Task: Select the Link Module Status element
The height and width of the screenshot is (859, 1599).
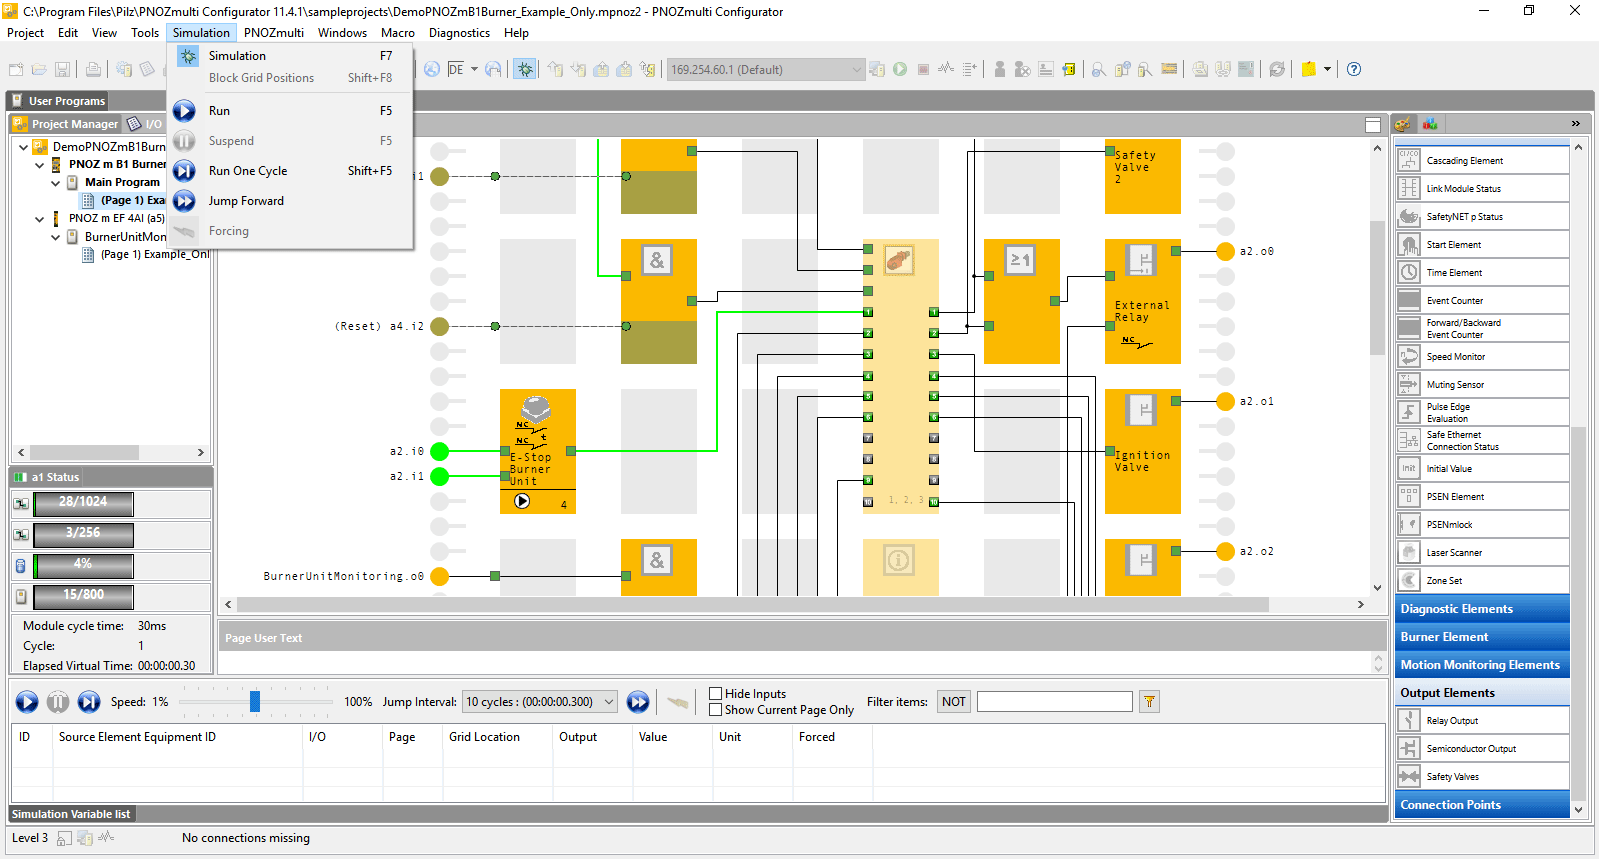Action: click(1483, 188)
